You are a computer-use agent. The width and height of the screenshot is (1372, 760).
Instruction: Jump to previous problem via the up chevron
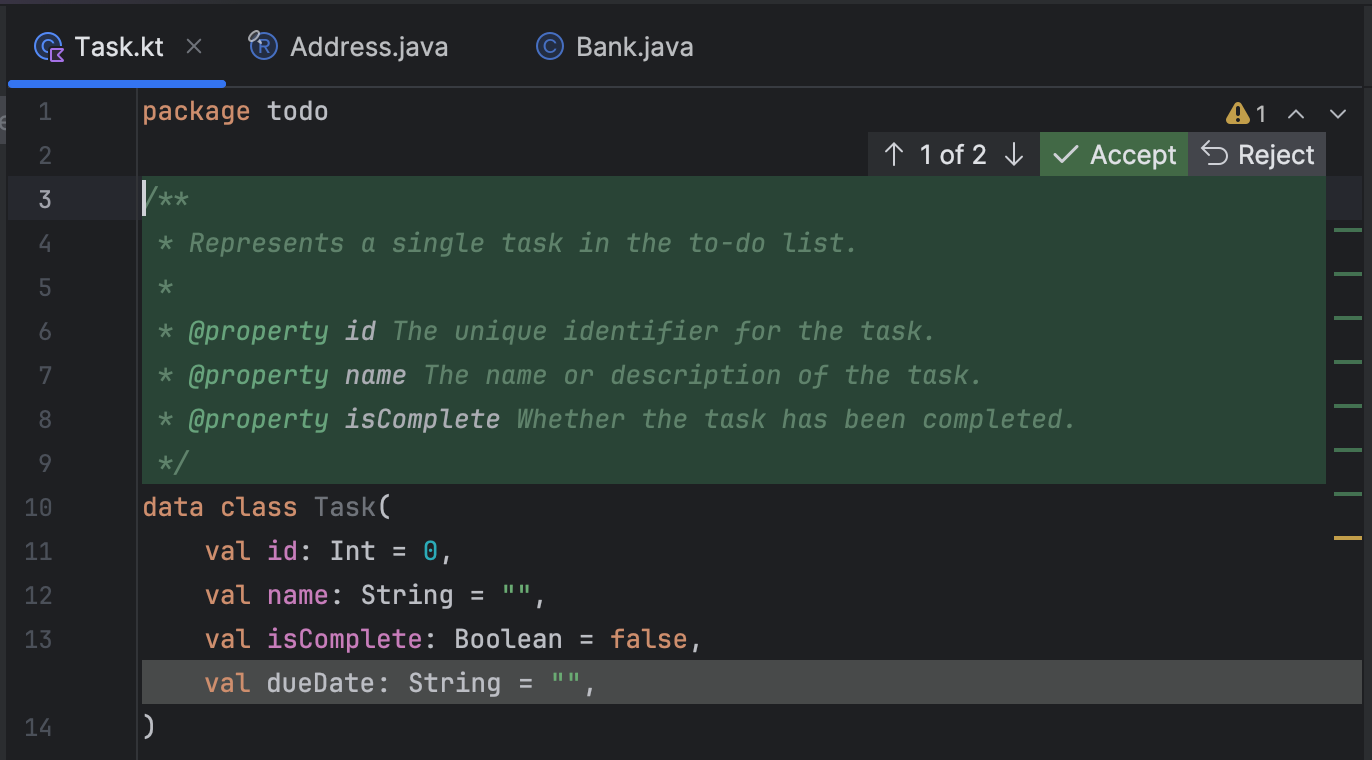tap(1296, 114)
